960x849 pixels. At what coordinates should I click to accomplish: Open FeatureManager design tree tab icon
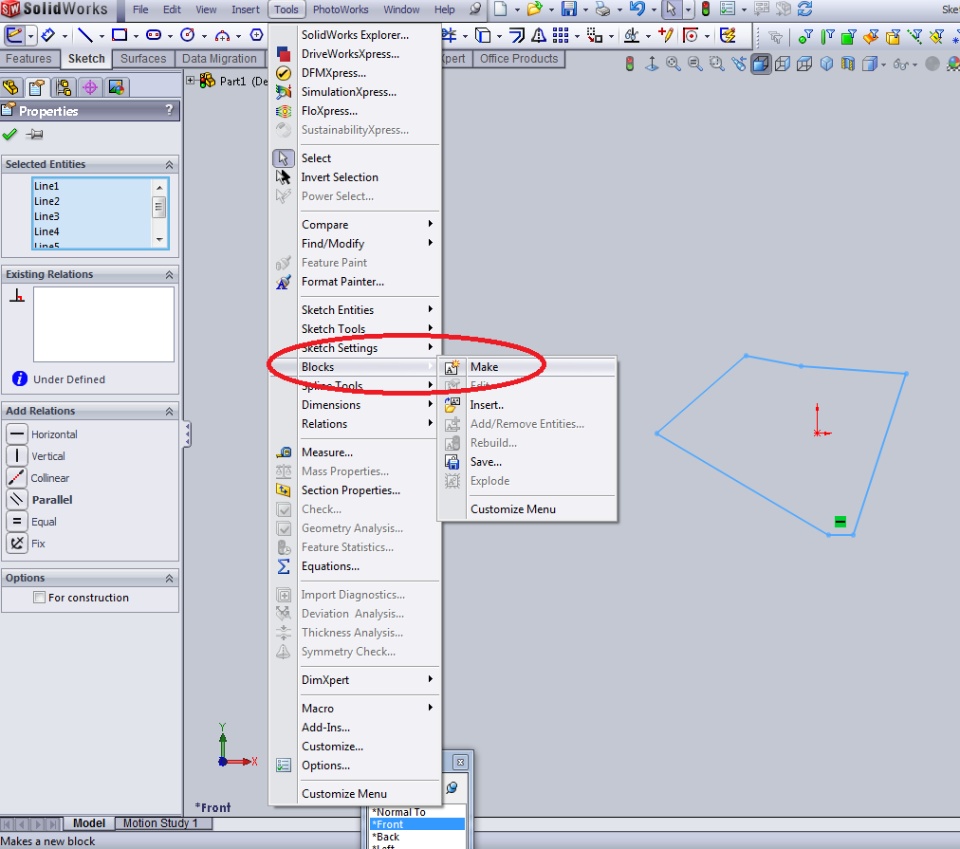tap(10, 88)
